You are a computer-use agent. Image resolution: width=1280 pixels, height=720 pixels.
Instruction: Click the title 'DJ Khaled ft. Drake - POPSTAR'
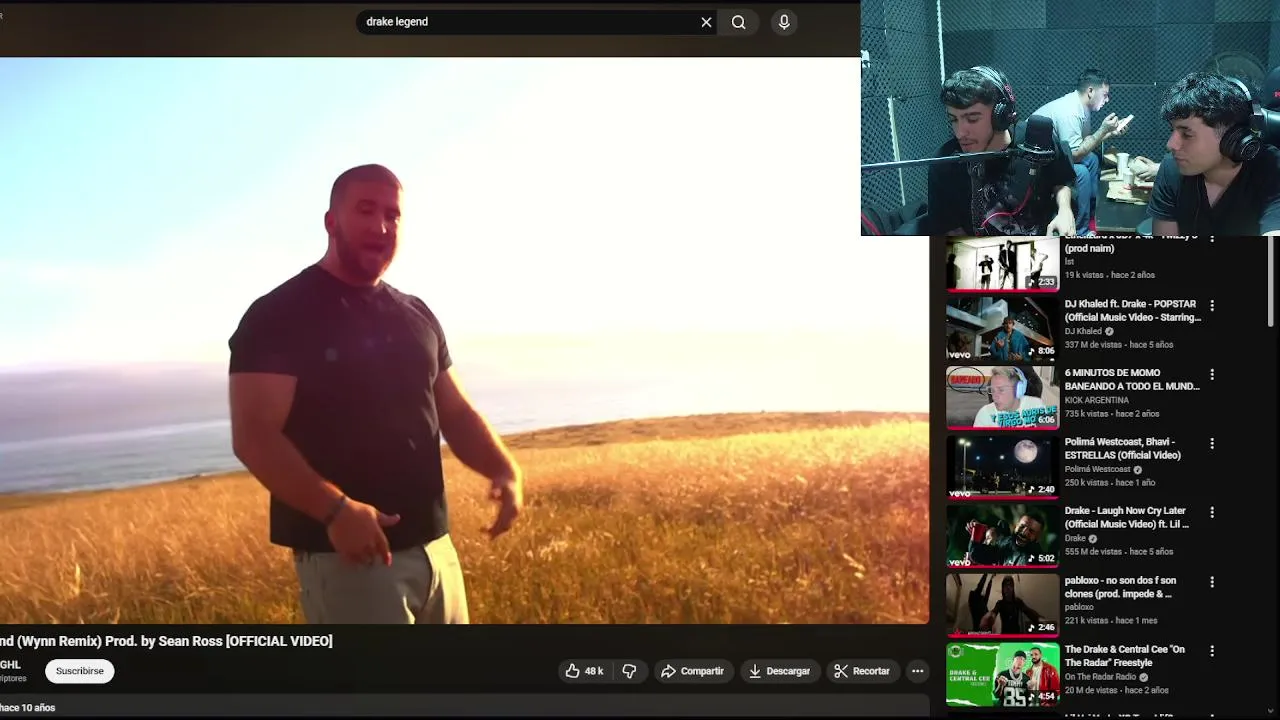pos(1132,310)
